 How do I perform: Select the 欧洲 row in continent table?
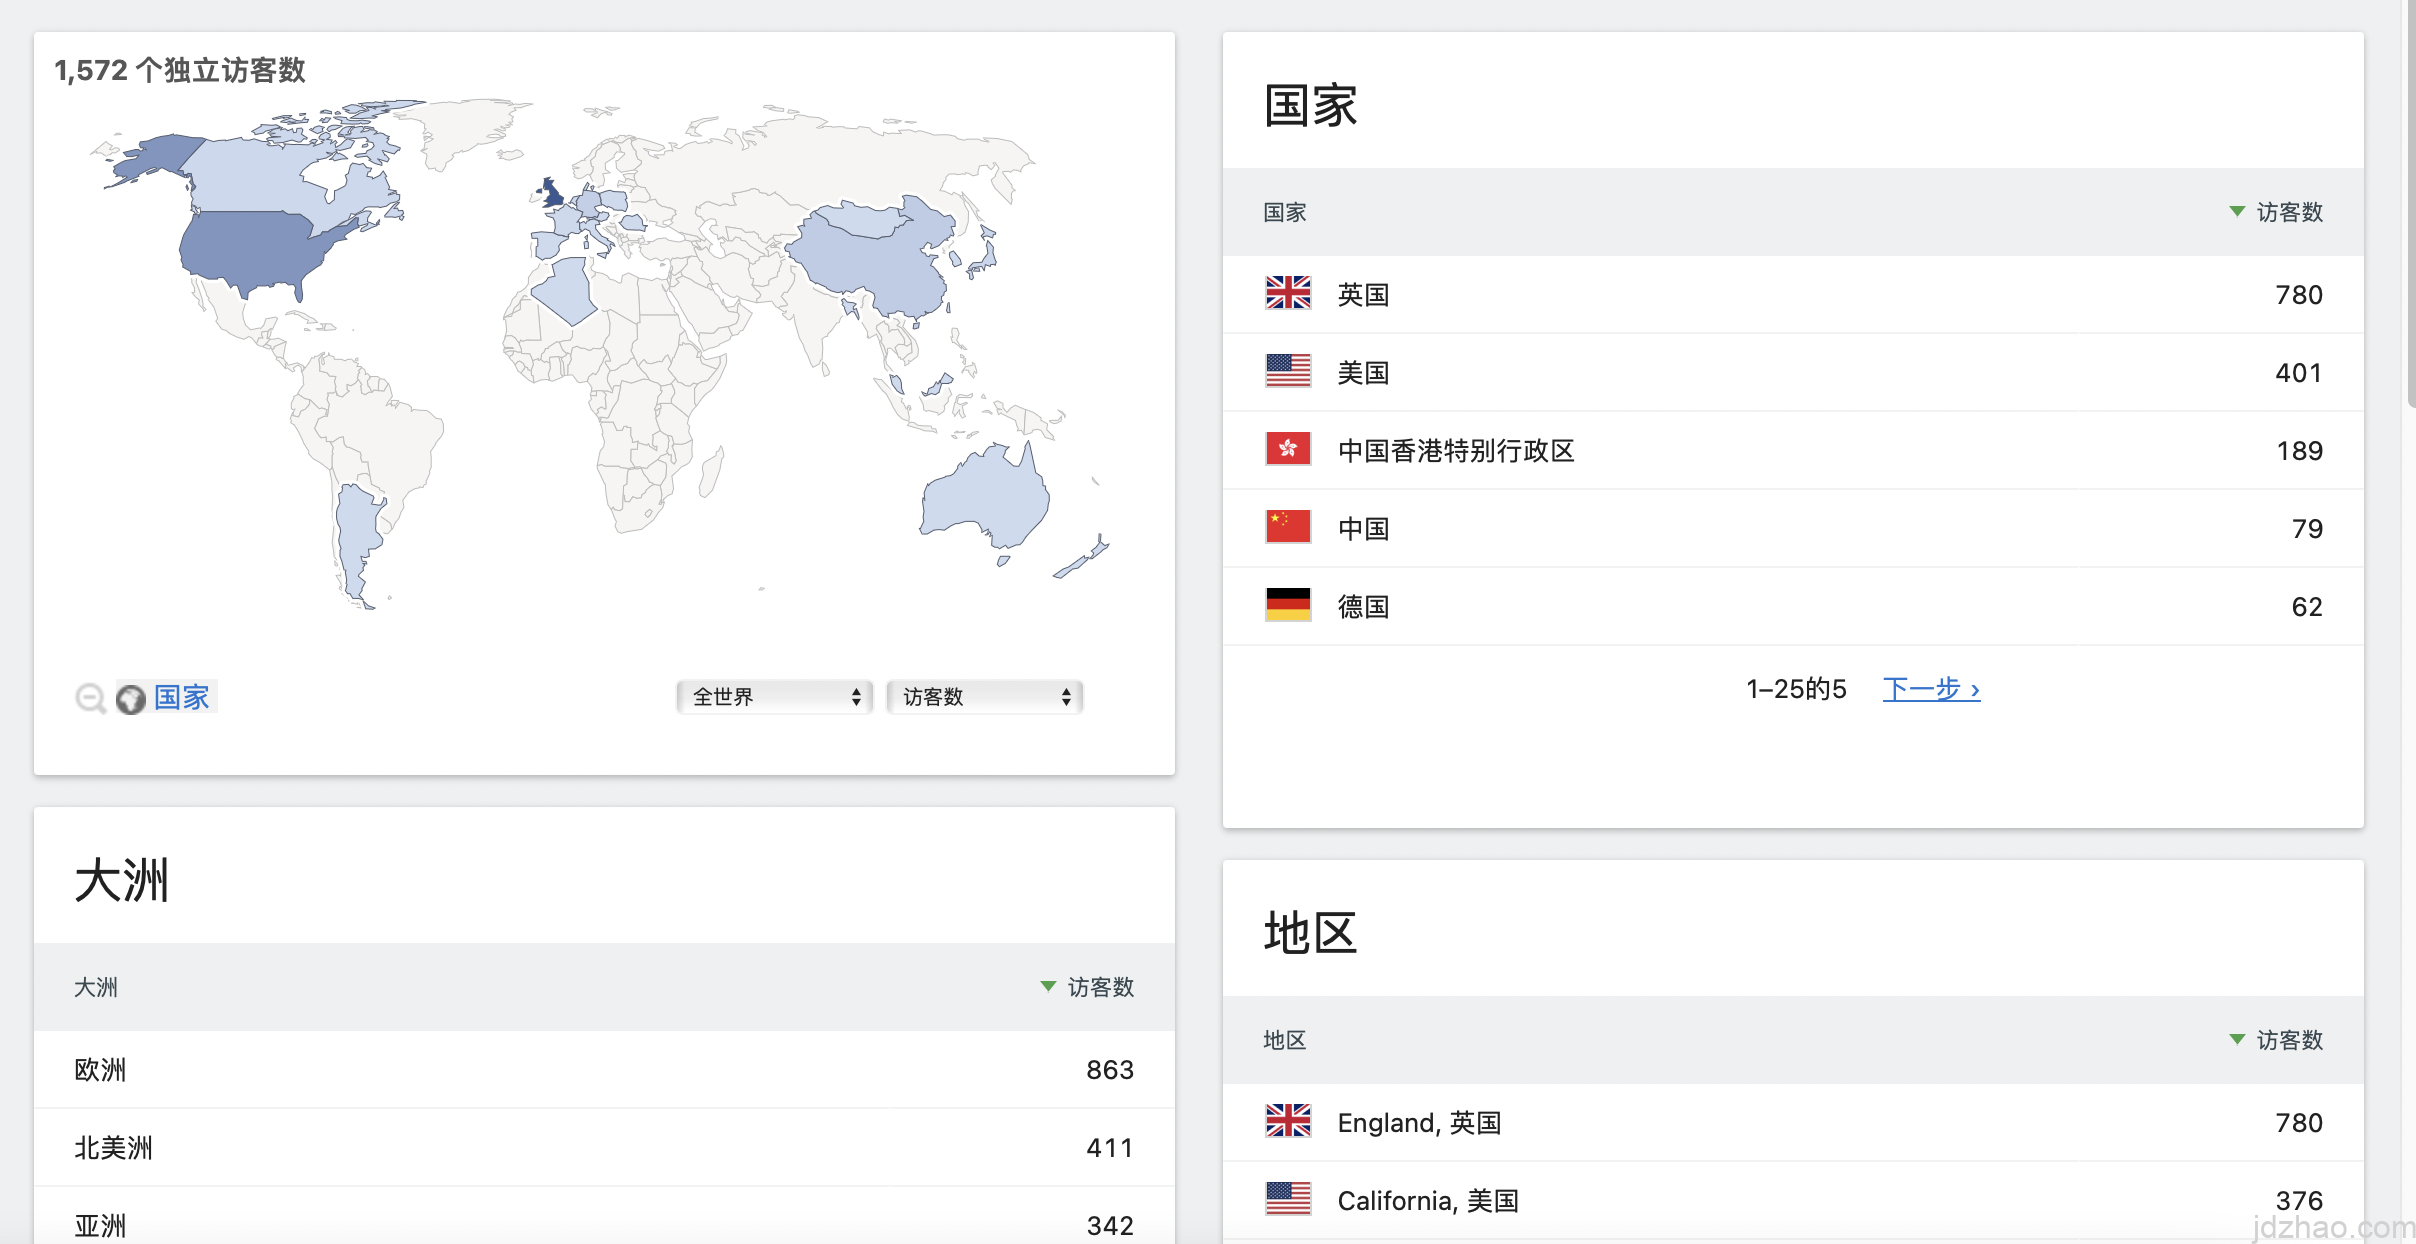(x=100, y=1070)
